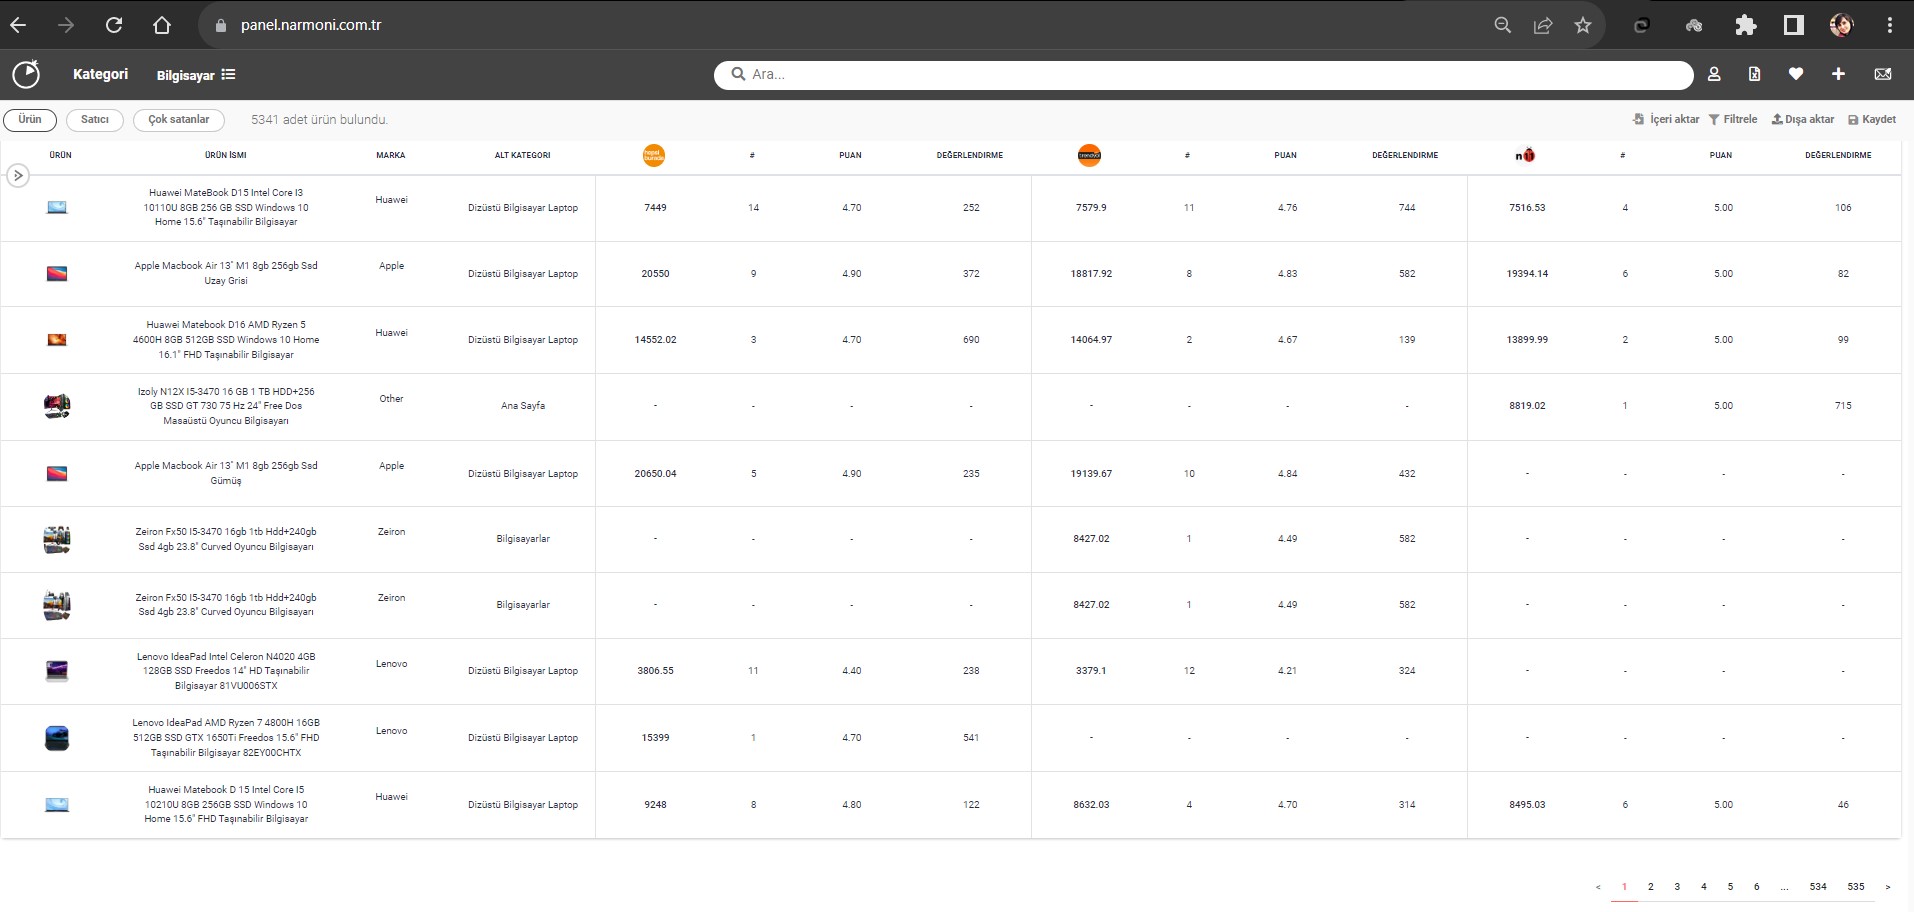Image resolution: width=1914 pixels, height=912 pixels.
Task: Open the Excel document icon in header
Action: (x=1754, y=74)
